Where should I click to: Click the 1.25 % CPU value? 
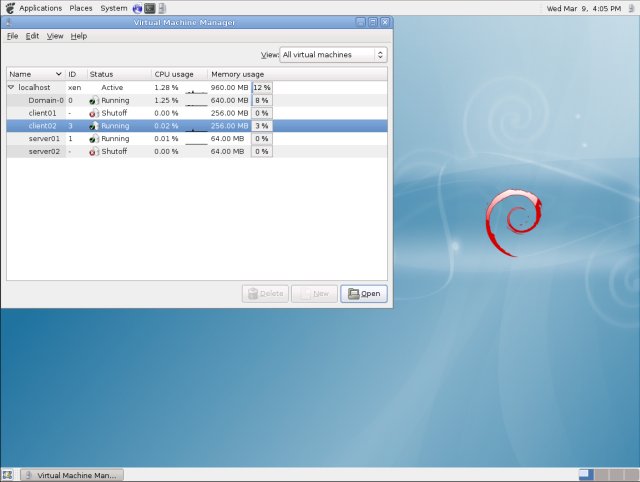[166, 100]
